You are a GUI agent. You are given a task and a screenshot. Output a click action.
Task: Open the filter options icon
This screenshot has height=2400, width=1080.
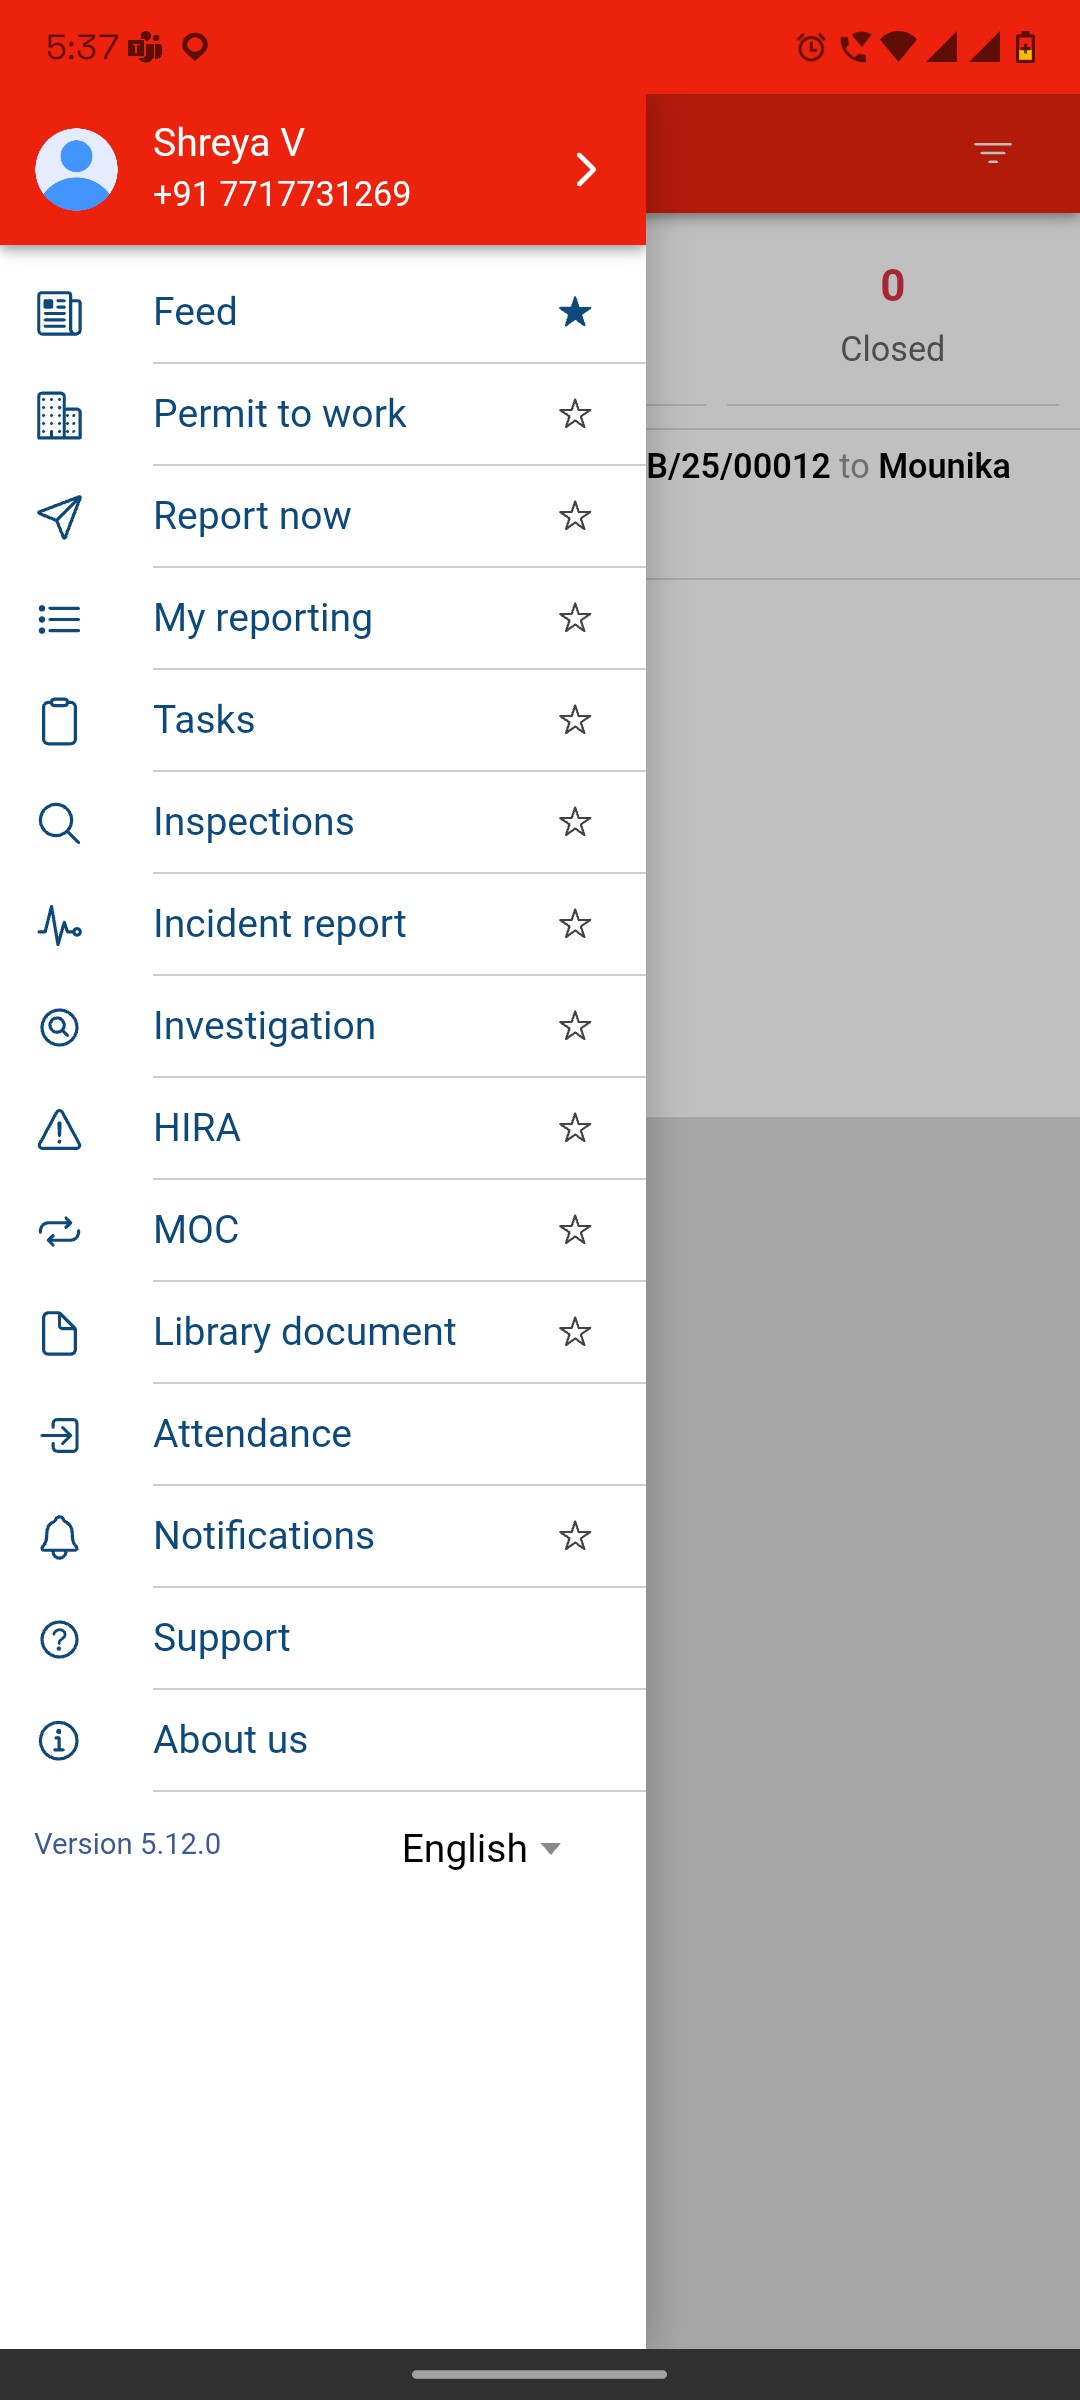click(x=992, y=153)
